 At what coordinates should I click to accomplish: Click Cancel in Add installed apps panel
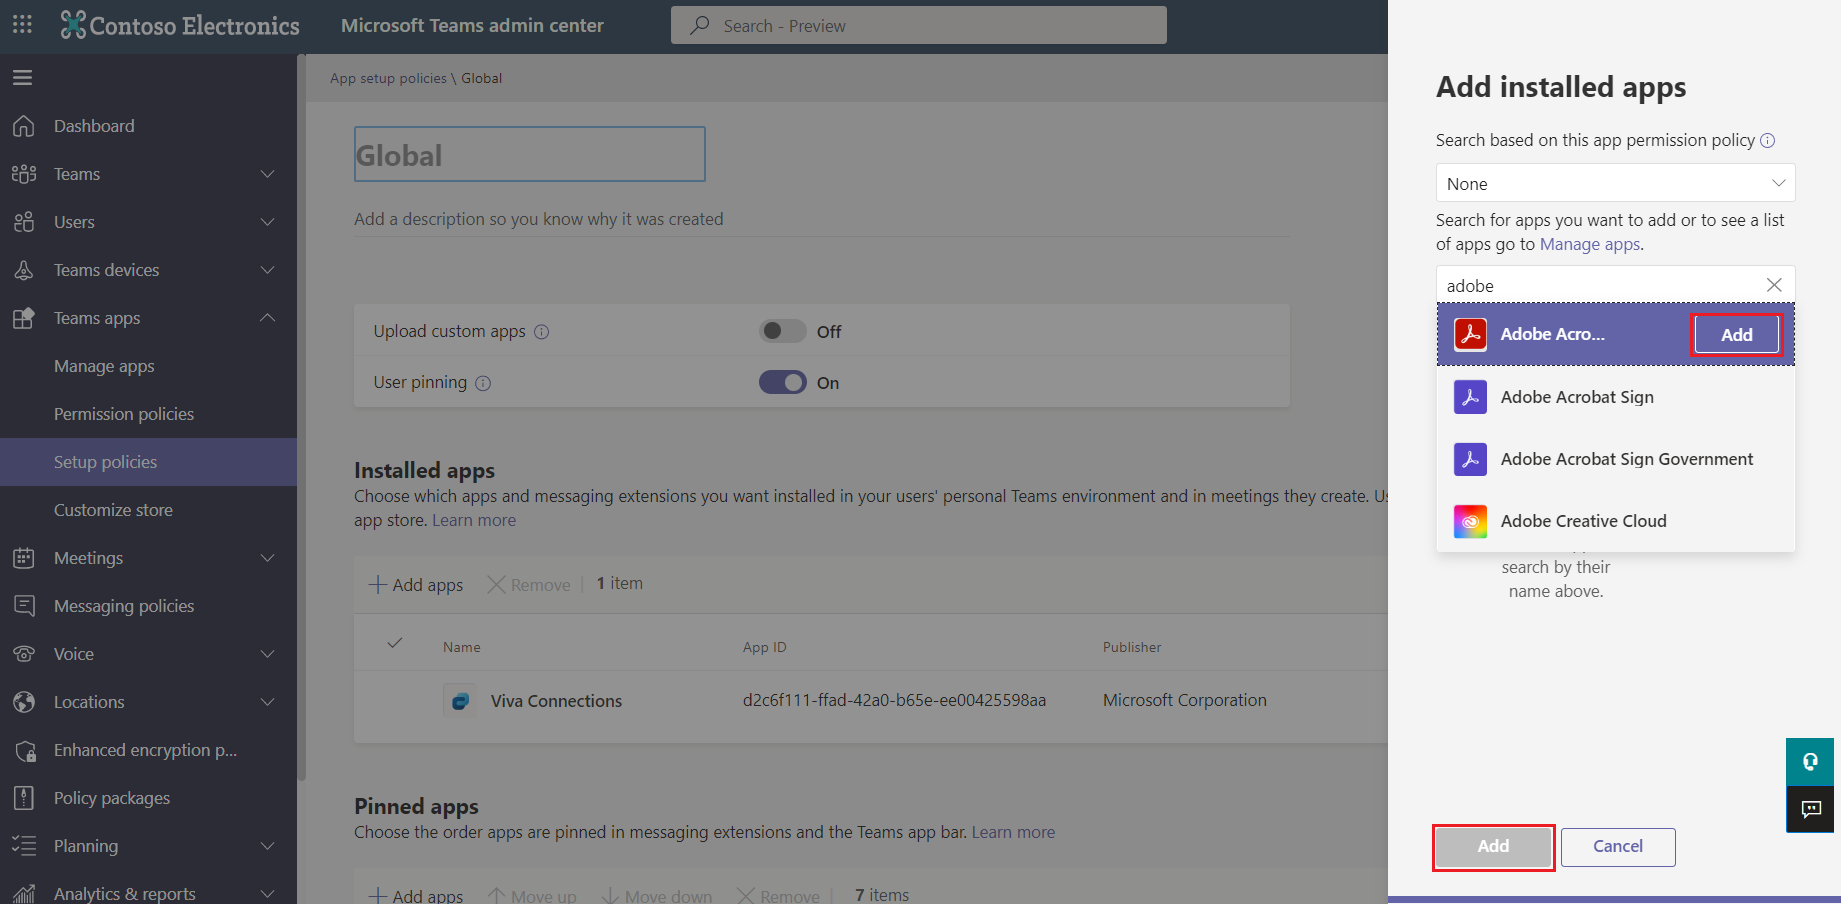(x=1617, y=847)
